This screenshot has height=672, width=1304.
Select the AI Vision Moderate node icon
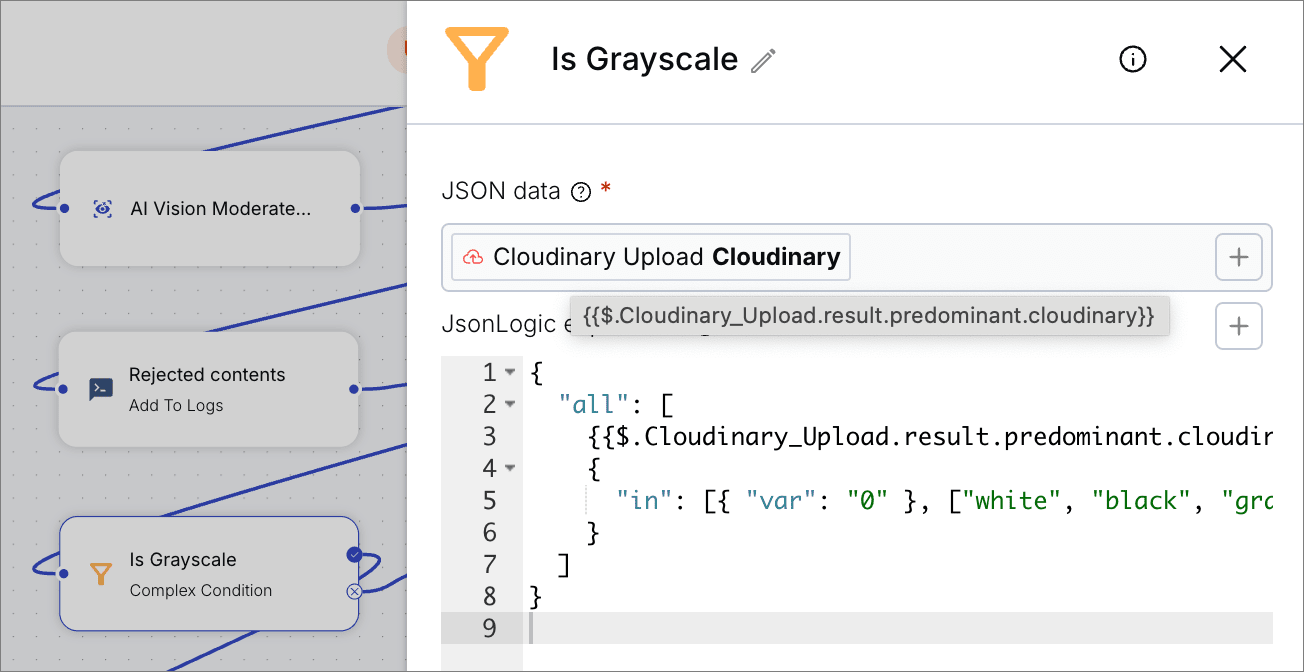pos(102,209)
